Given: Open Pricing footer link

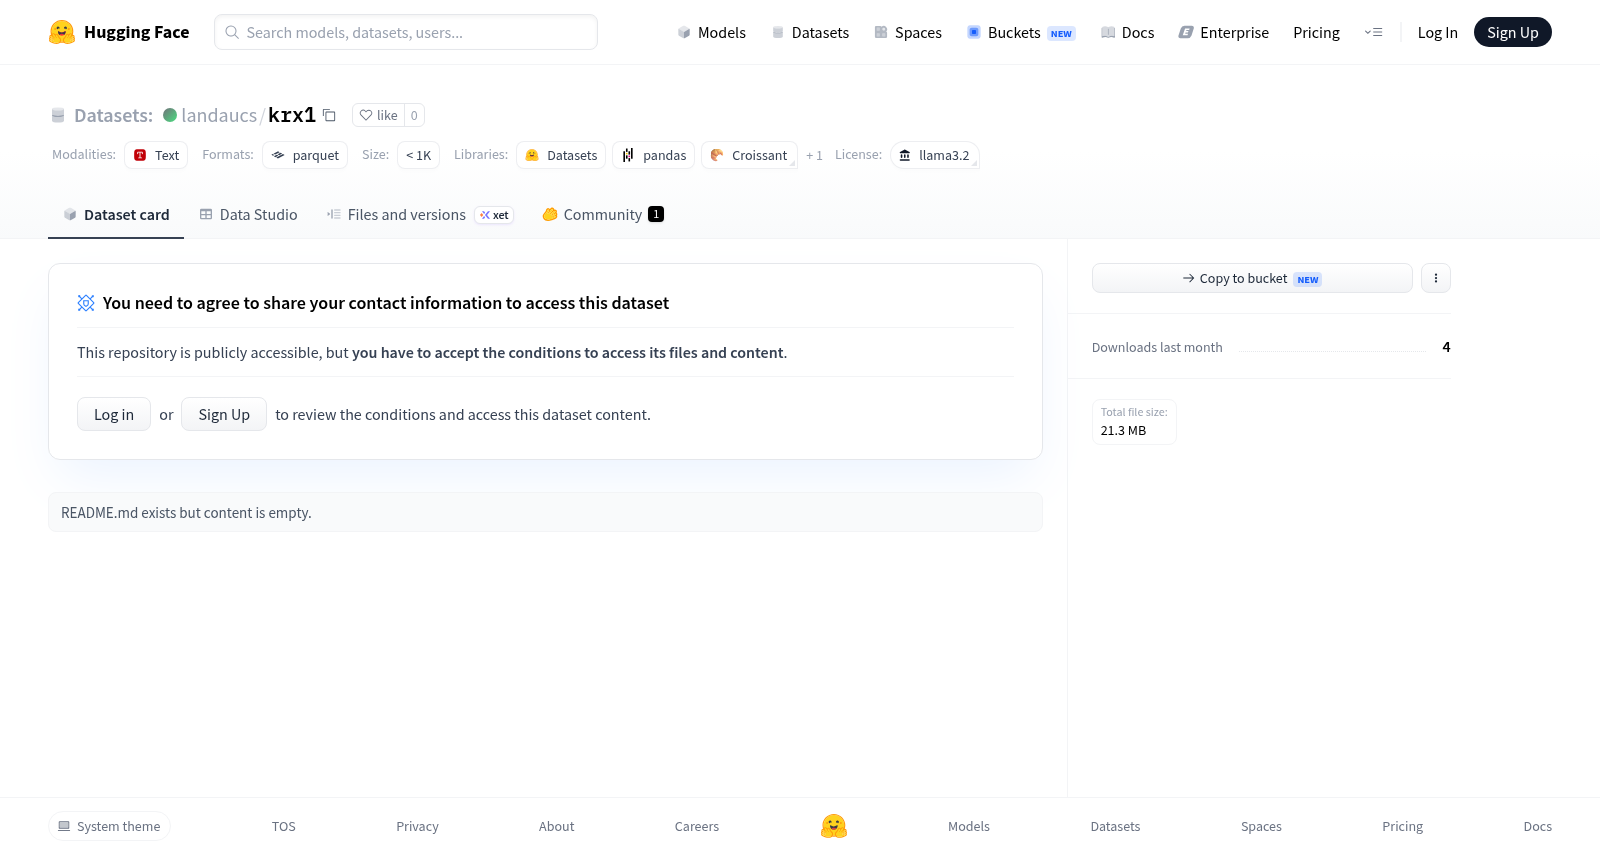Looking at the screenshot, I should click(1402, 826).
